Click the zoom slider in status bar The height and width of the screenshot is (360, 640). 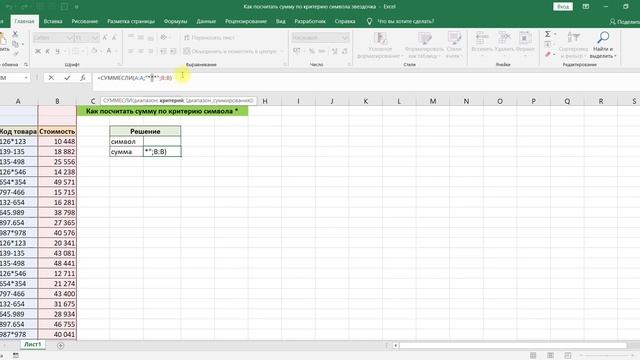608,356
